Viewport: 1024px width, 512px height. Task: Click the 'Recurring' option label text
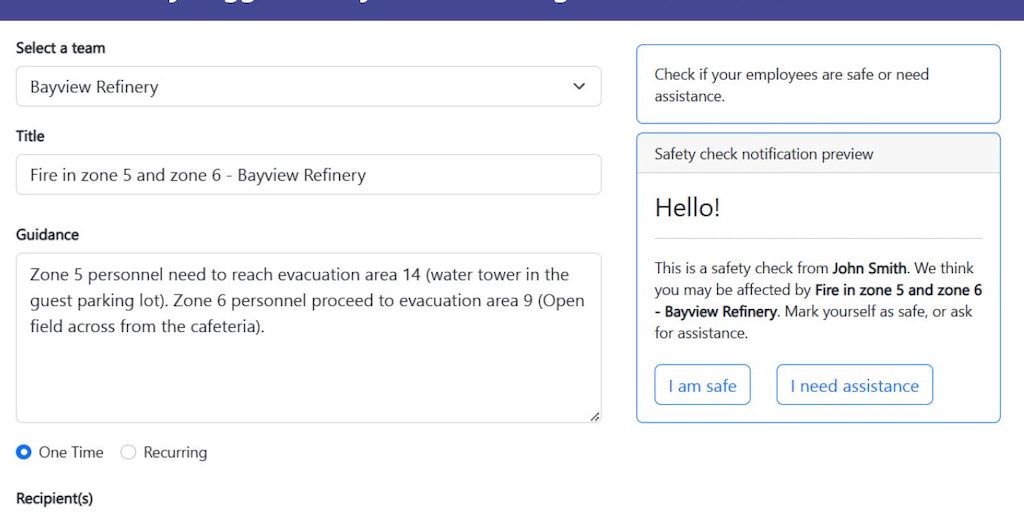(x=175, y=452)
